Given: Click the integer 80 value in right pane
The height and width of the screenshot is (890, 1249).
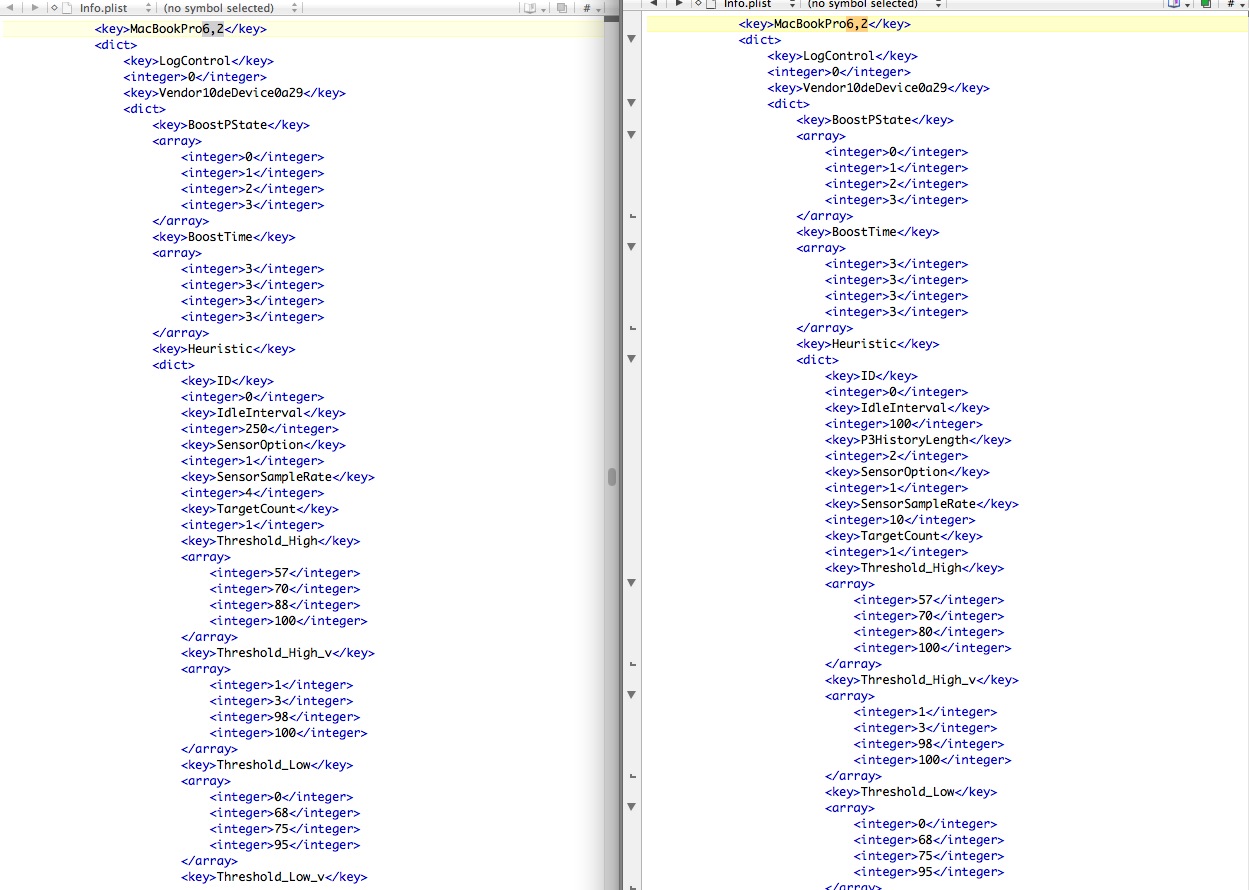Looking at the screenshot, I should pyautogui.click(x=929, y=632).
